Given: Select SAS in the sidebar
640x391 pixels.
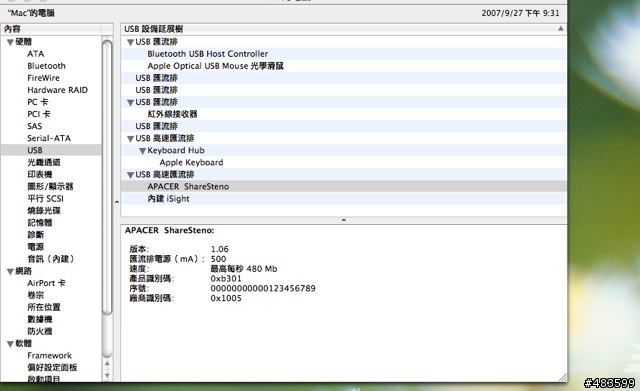Looking at the screenshot, I should (x=35, y=126).
